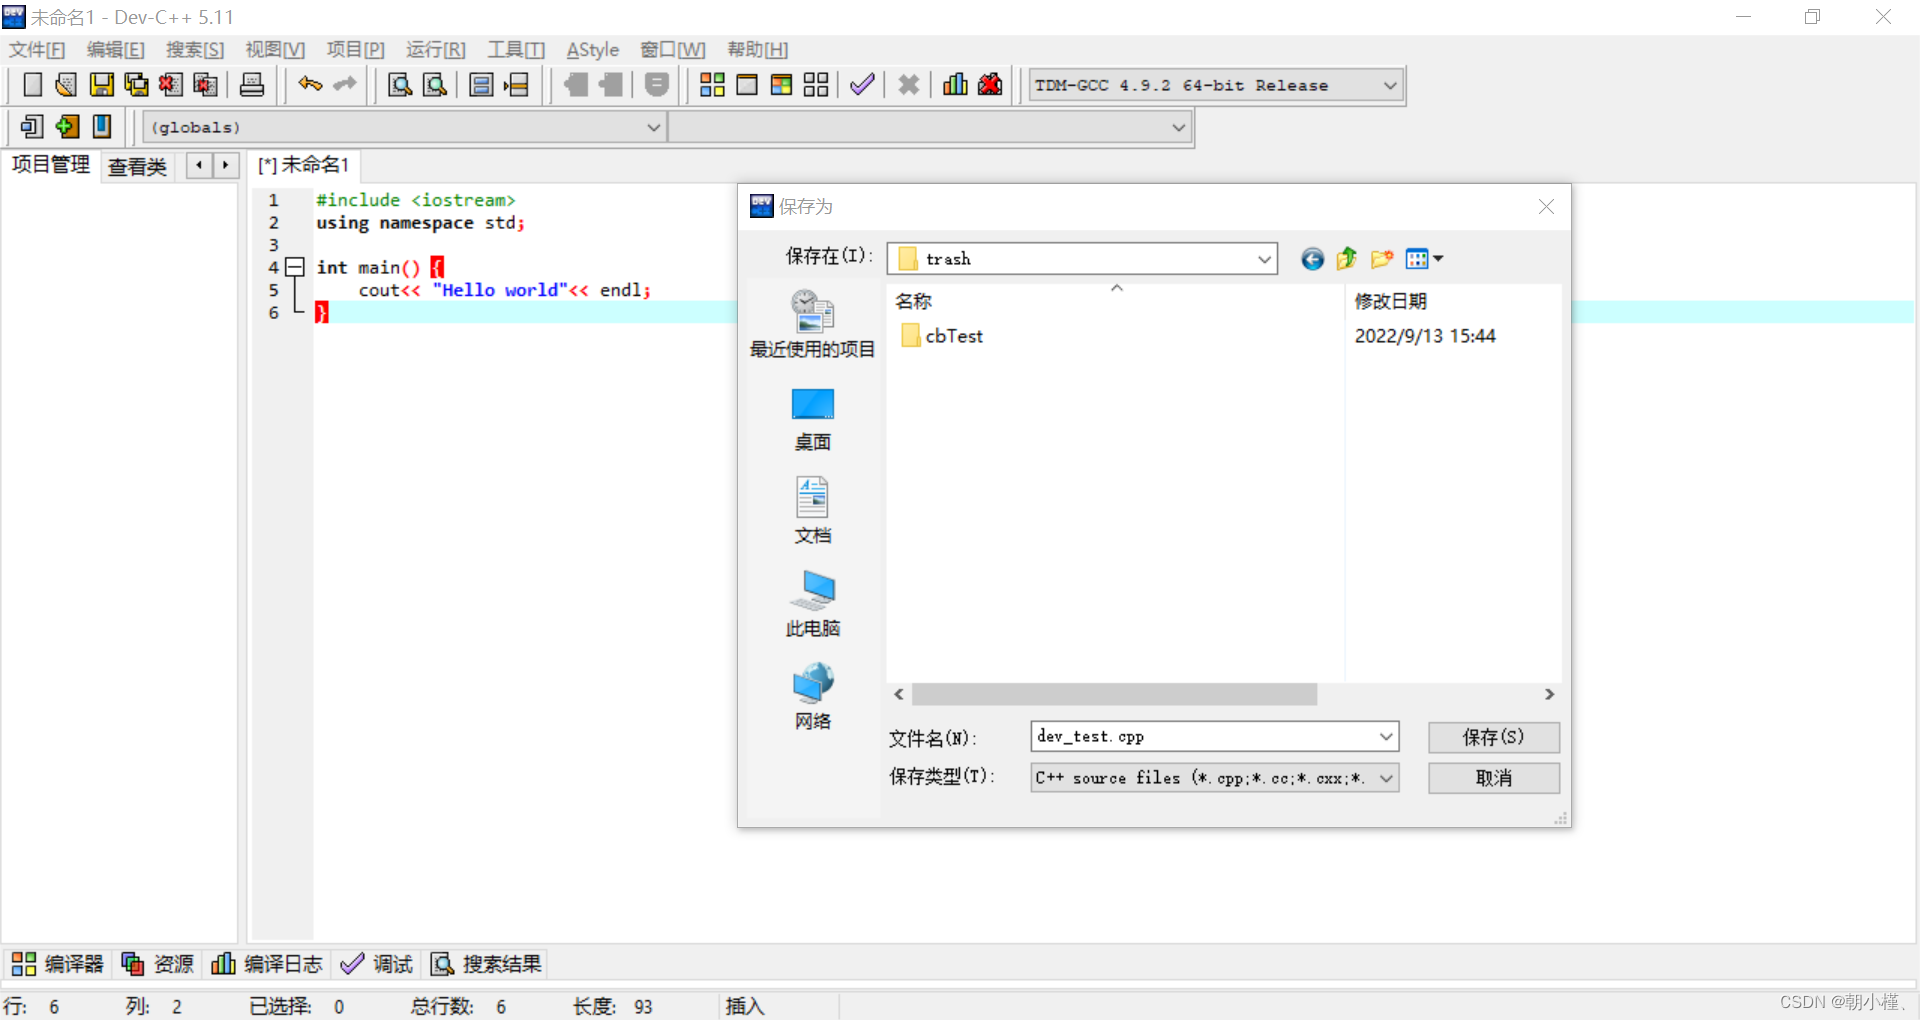Click the dialog horizontal scrollbar right arrow
The width and height of the screenshot is (1920, 1020).
[1549, 694]
